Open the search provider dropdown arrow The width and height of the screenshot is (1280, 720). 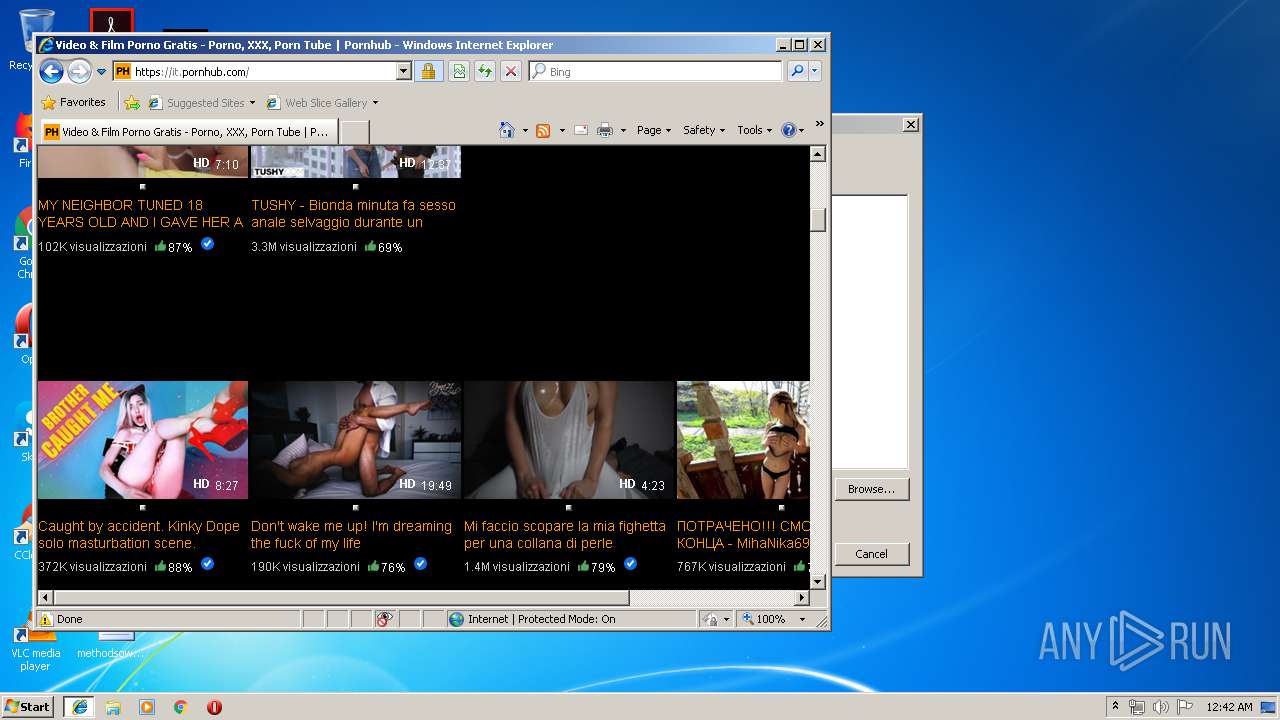[x=814, y=72]
